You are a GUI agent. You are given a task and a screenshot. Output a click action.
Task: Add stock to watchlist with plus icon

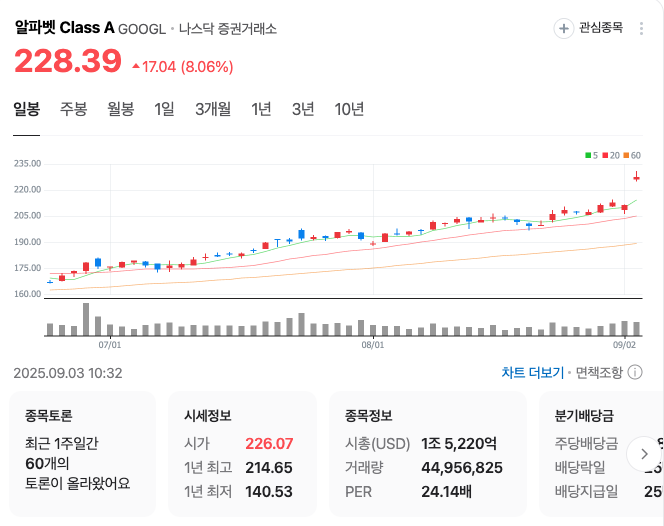(564, 29)
